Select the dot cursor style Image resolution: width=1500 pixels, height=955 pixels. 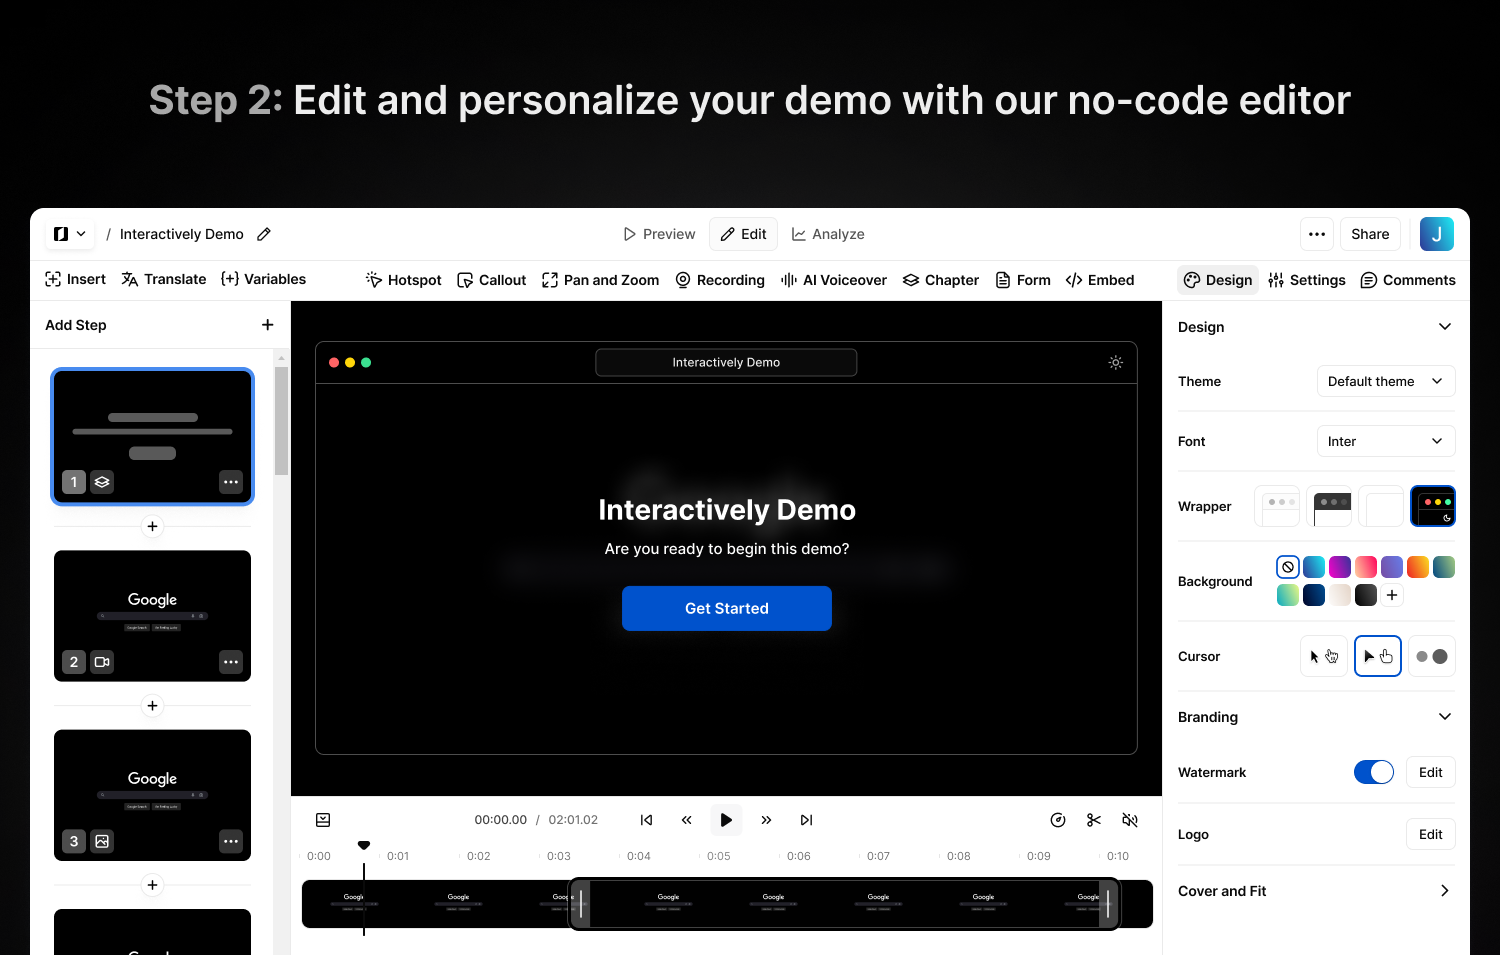[1432, 656]
